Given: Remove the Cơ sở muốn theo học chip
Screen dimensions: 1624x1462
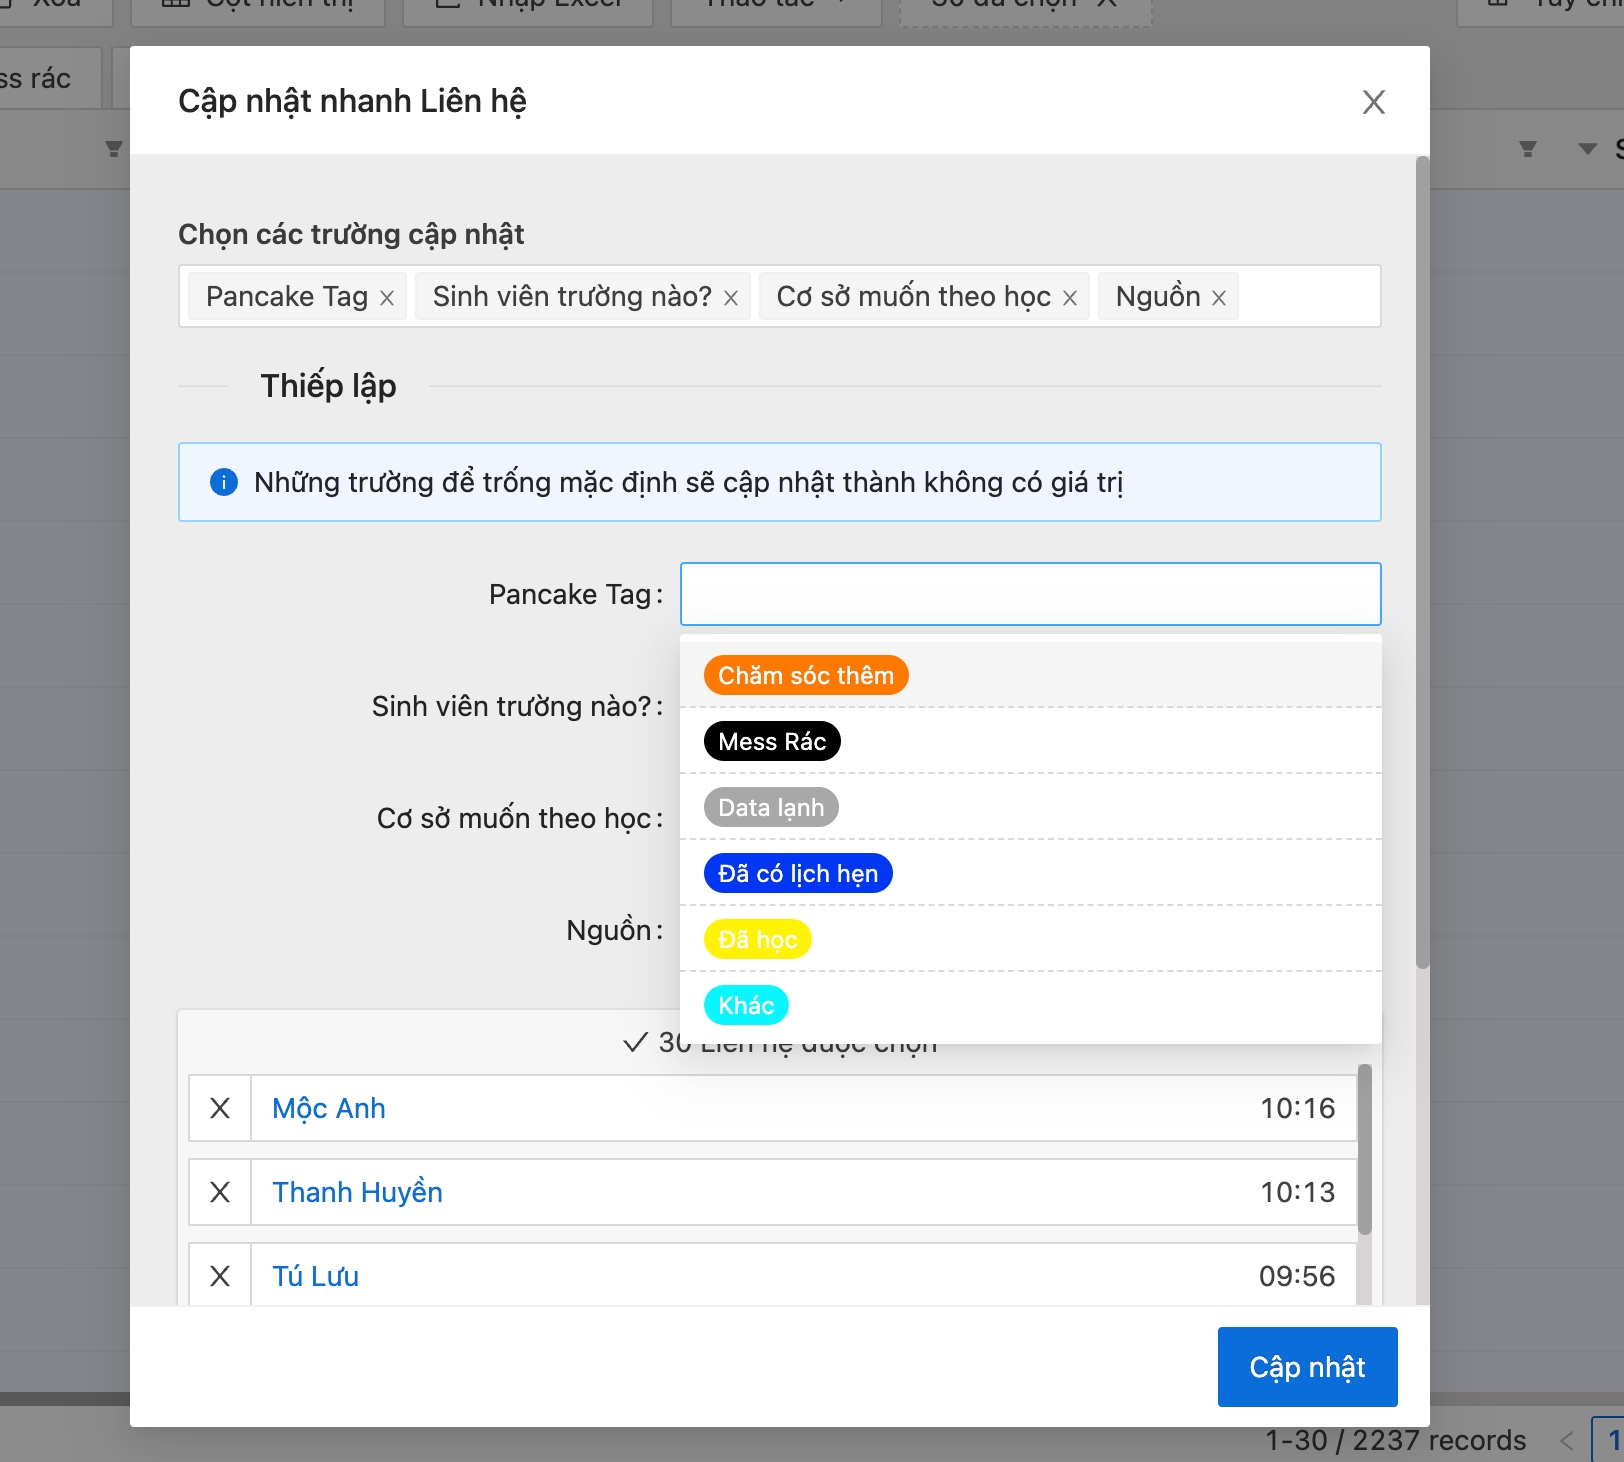Looking at the screenshot, I should click(1070, 298).
